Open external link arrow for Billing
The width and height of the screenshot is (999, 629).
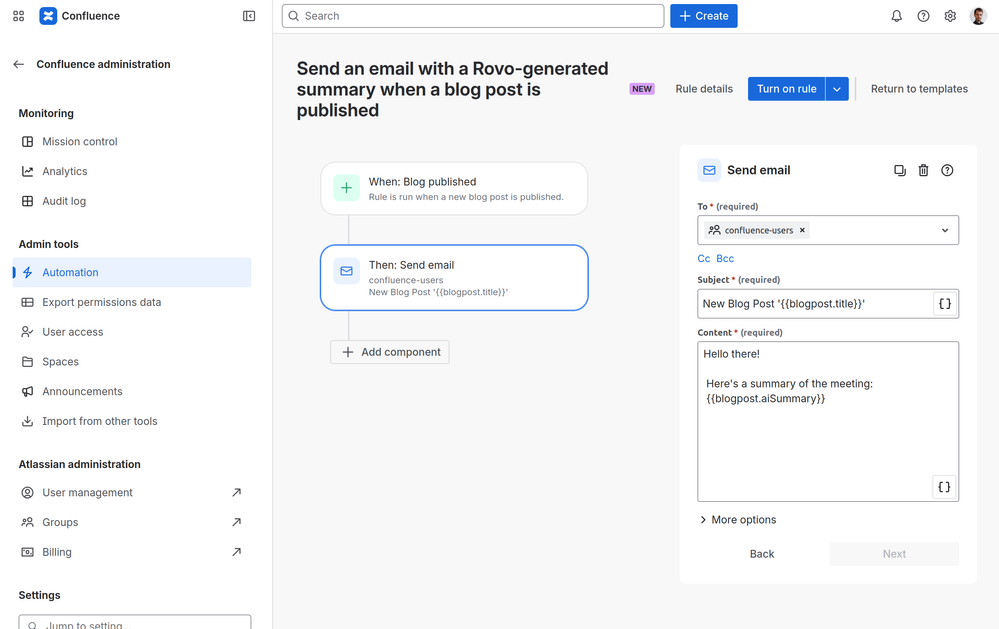coord(236,552)
